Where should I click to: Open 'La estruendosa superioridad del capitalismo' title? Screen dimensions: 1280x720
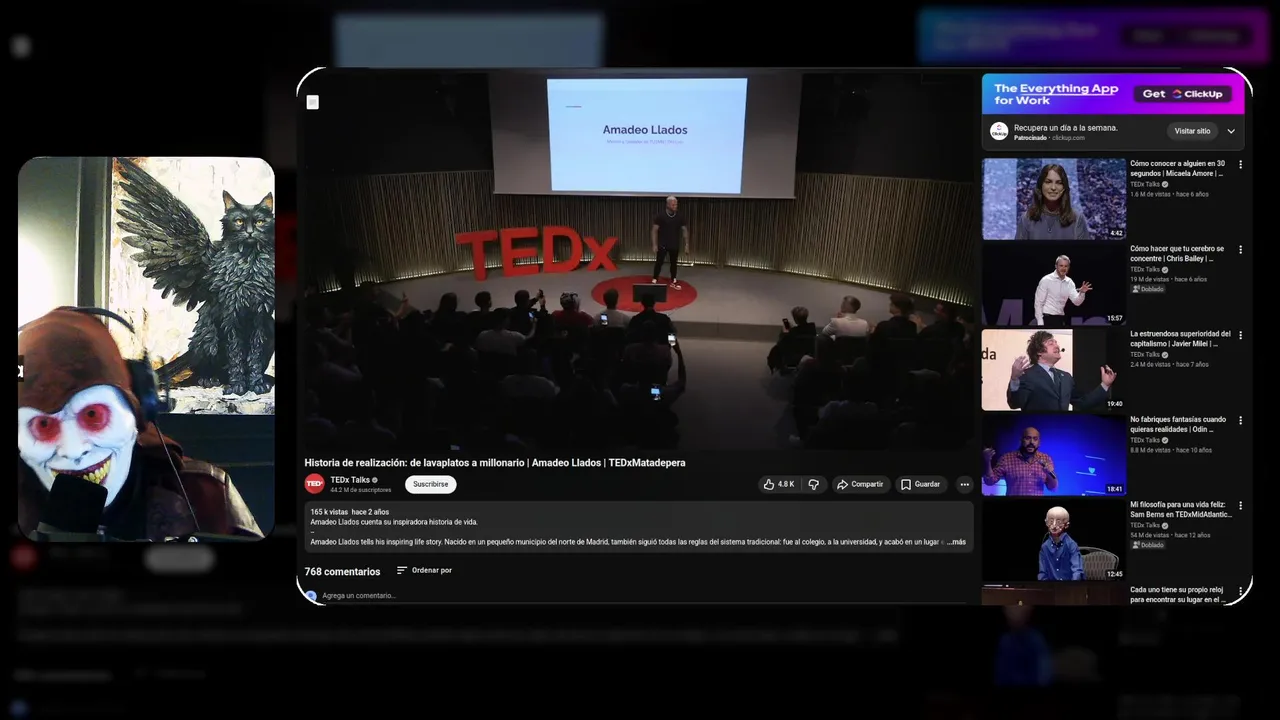click(1180, 339)
